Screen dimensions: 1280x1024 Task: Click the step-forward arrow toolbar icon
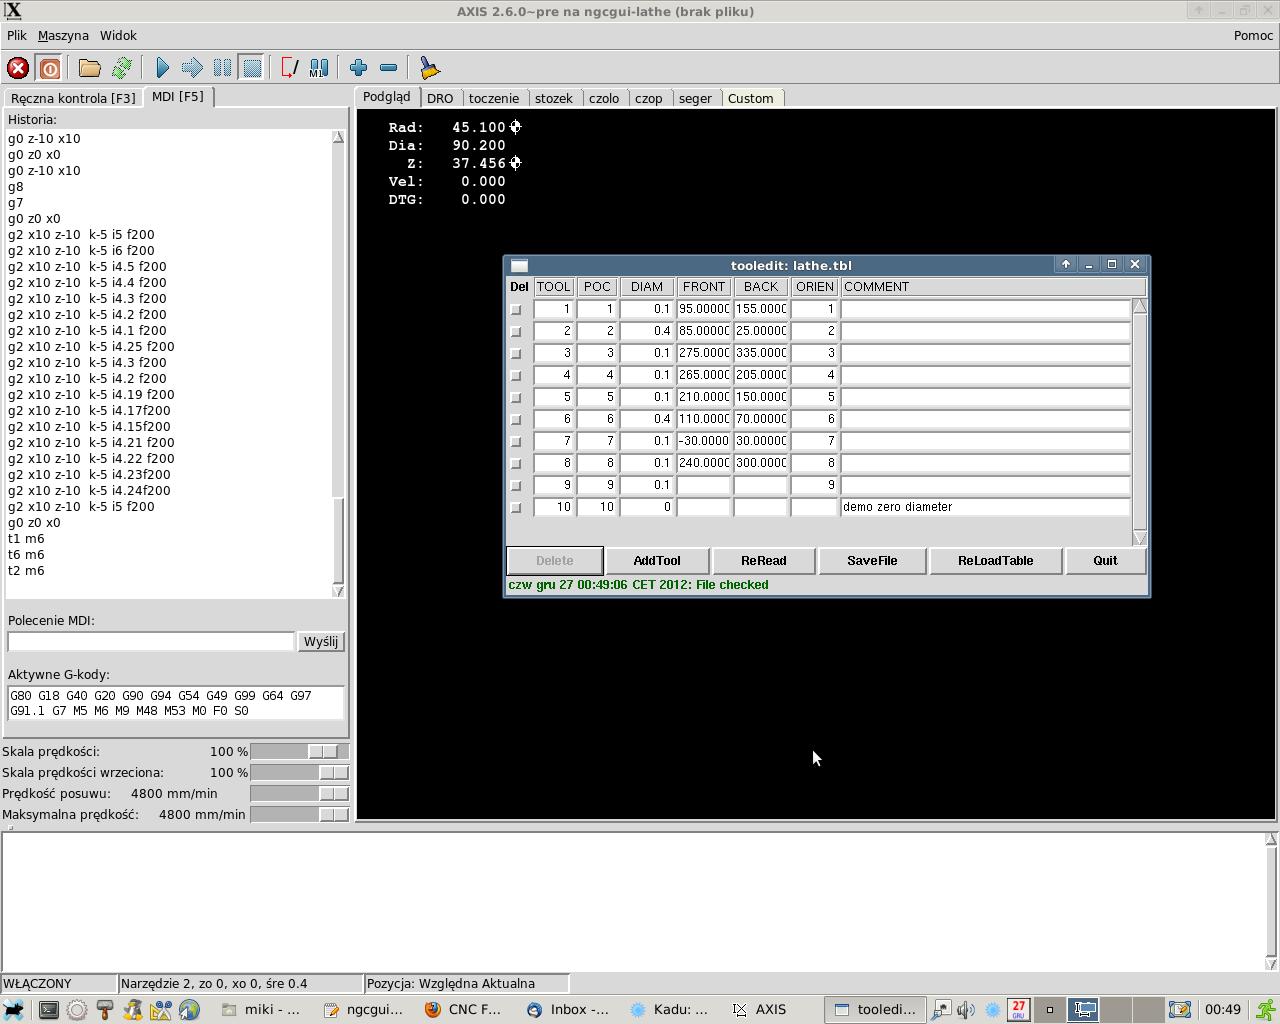[192, 68]
